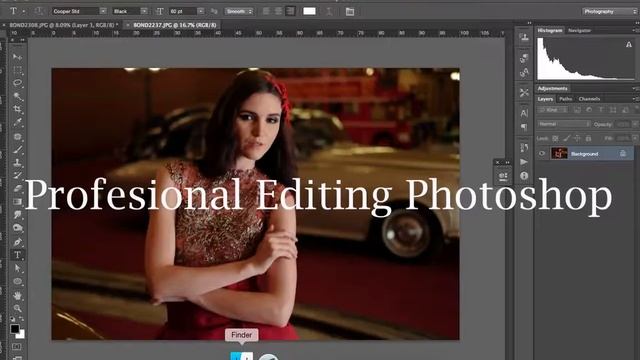
Task: Click the histogram cached data warning icon
Action: pyautogui.click(x=629, y=44)
